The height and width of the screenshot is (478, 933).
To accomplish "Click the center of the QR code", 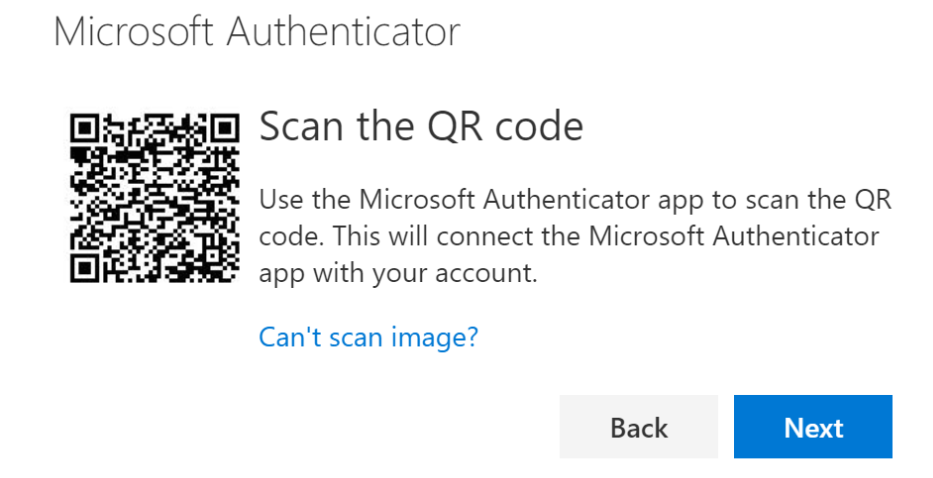I will pyautogui.click(x=155, y=198).
